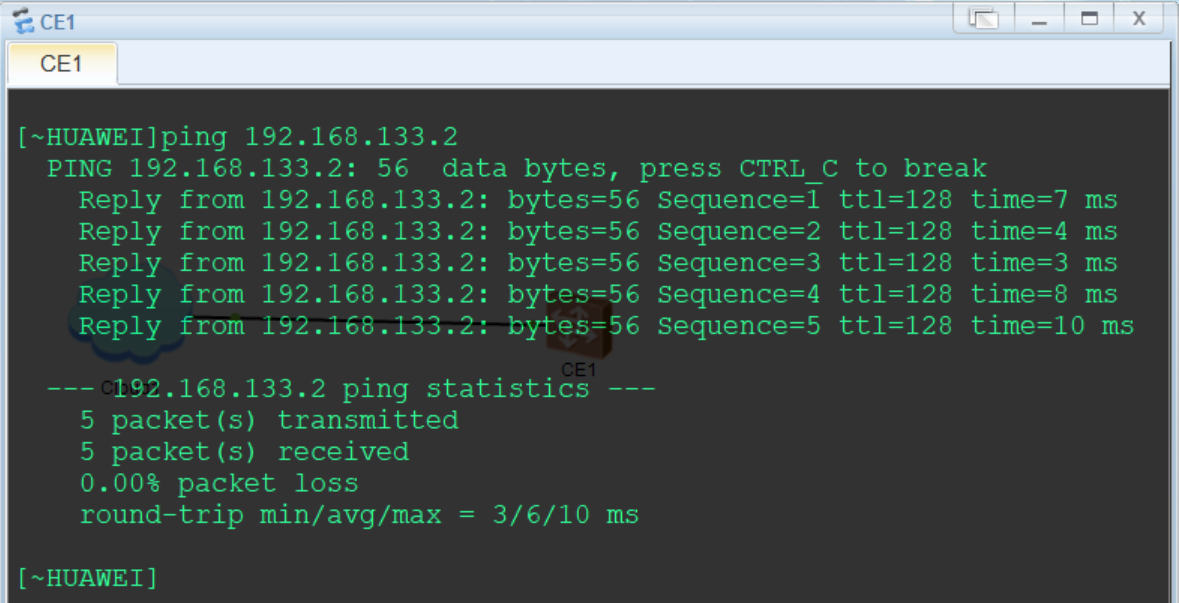Minimize the CE1 console window
Image resolution: width=1179 pixels, height=603 pixels.
1039,18
